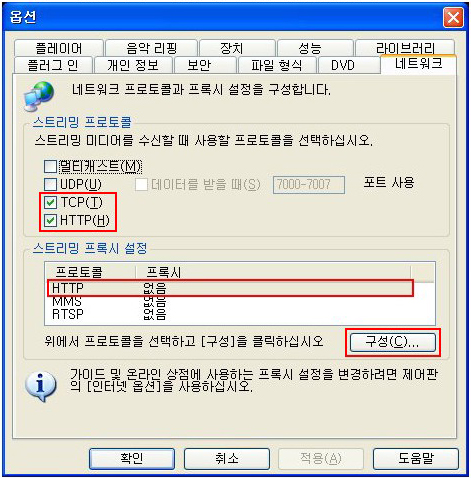471x478 pixels.
Task: Enable the 멀티캐스트(M) checkbox
Action: 50,166
